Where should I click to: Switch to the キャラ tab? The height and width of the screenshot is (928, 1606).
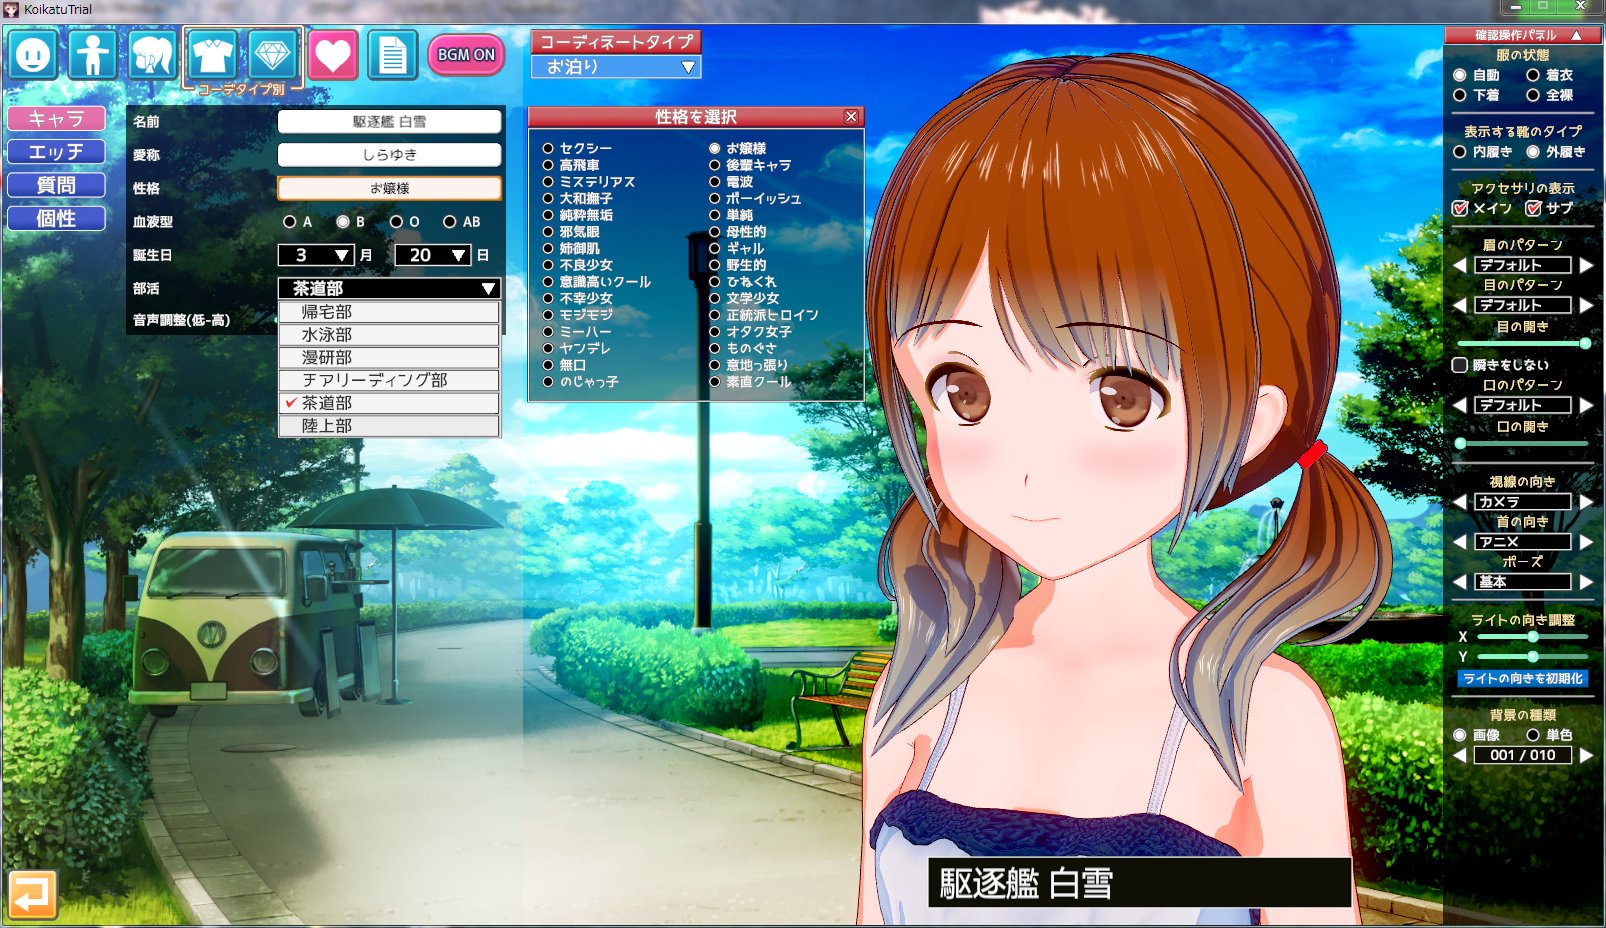(x=57, y=119)
